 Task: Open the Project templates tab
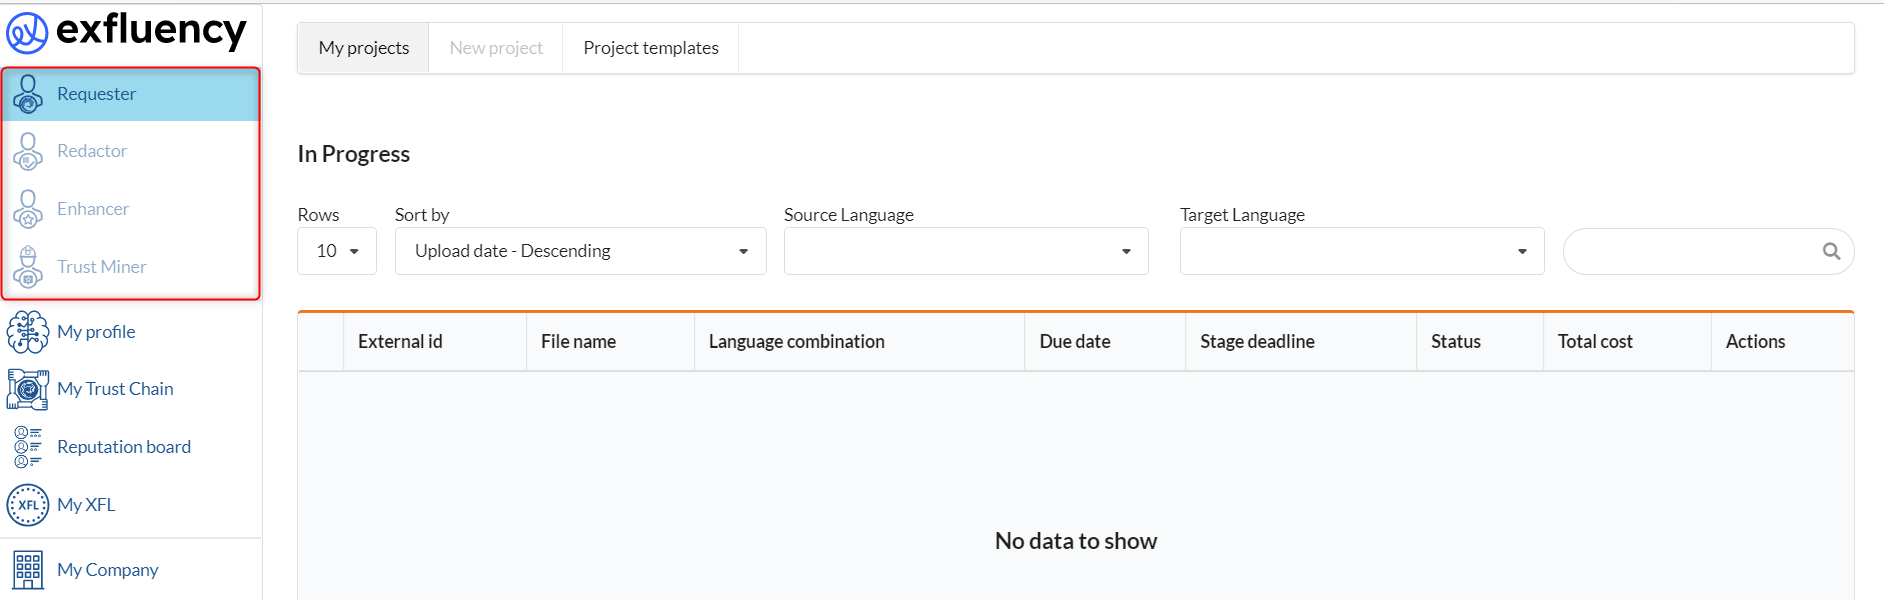651,48
